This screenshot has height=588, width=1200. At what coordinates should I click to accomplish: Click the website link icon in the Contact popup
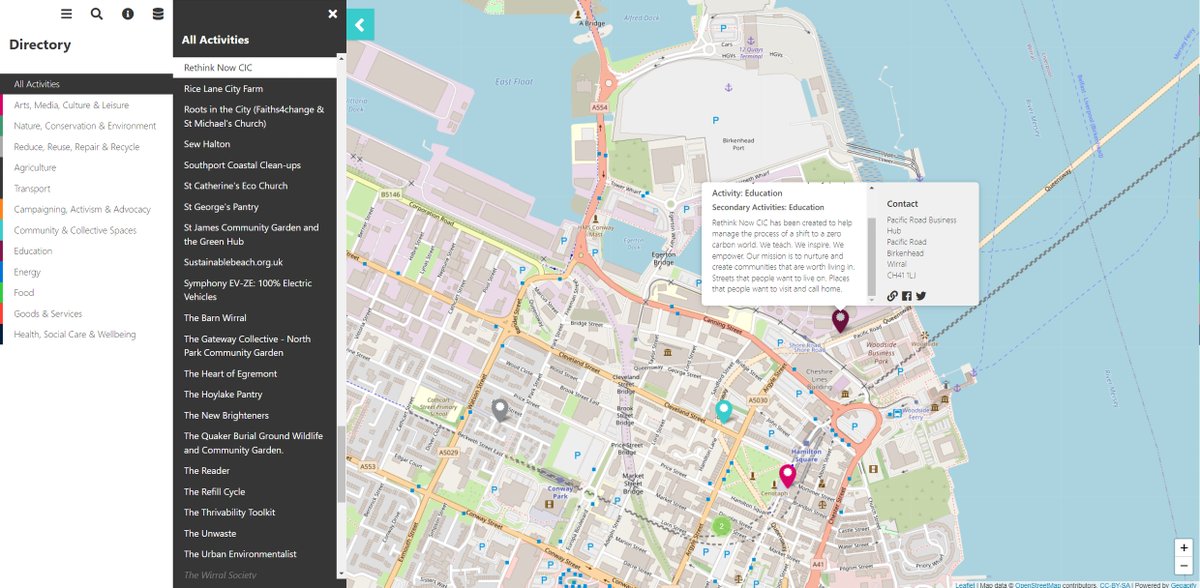(x=892, y=296)
